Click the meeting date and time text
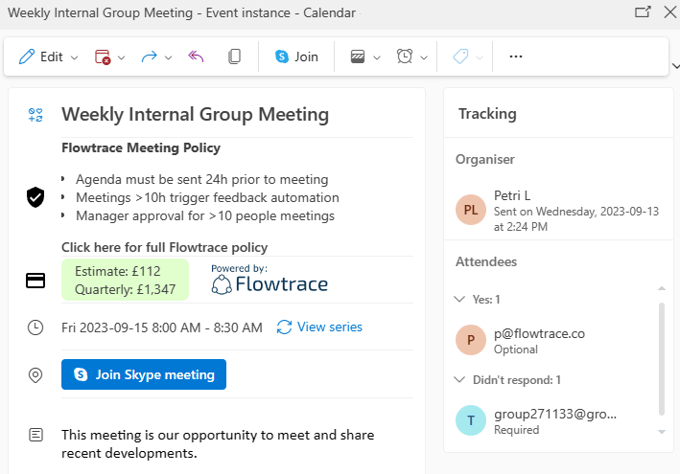The image size is (680, 474). coord(162,327)
